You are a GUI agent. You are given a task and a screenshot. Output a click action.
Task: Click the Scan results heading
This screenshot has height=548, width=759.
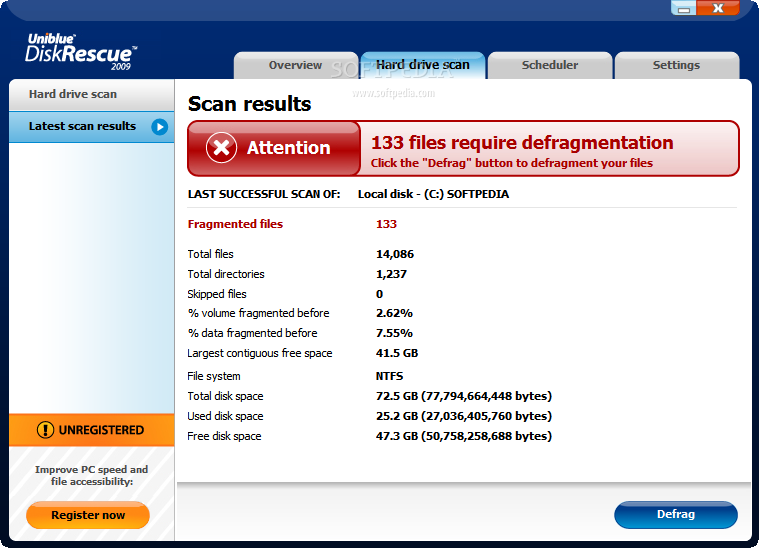coord(249,104)
